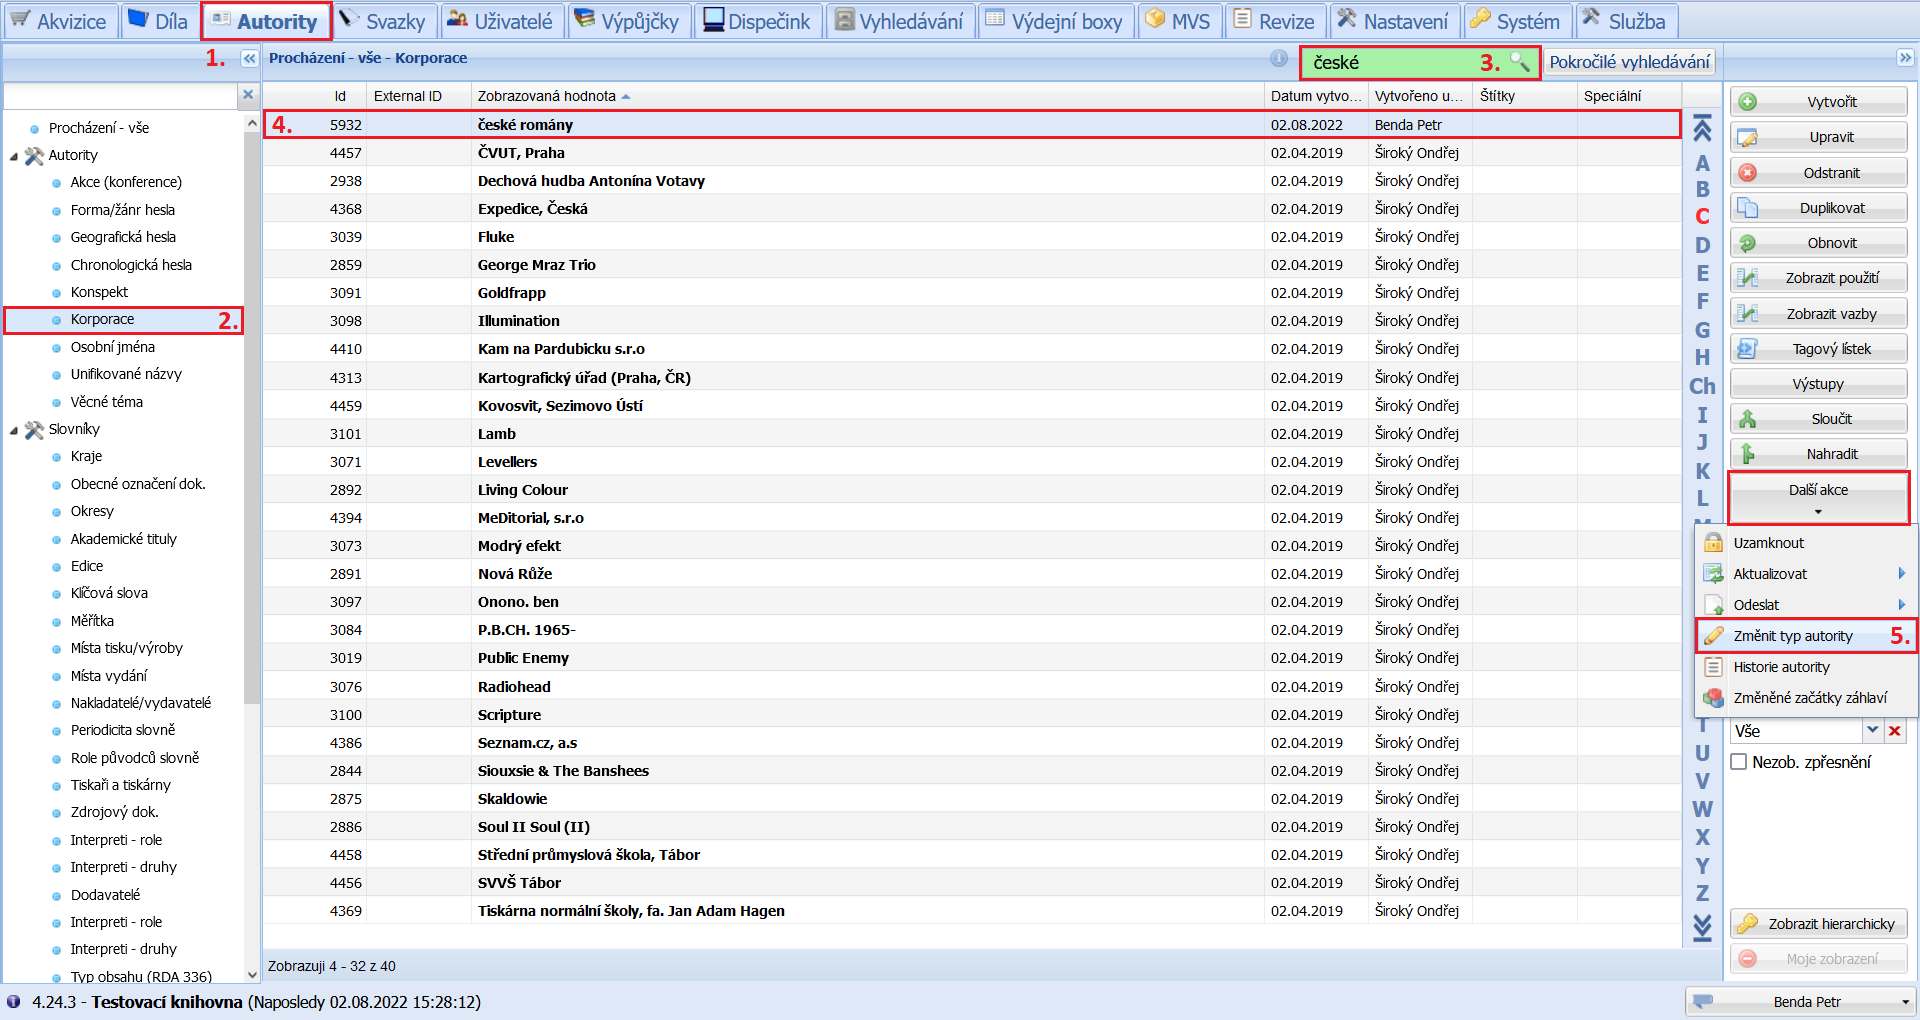Click the search magnifier icon
Screen dimensions: 1920x1020
coord(1520,62)
